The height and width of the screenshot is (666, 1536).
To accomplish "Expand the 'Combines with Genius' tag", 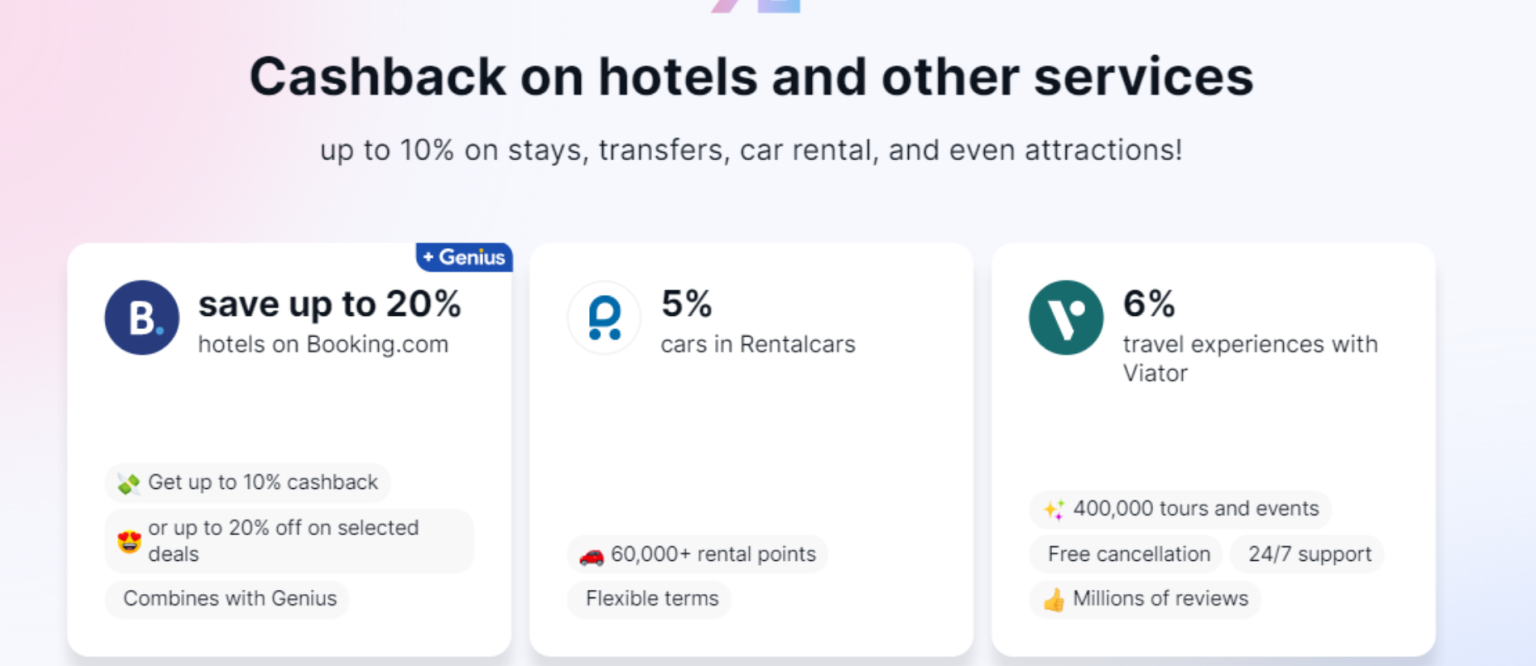I will tap(227, 599).
